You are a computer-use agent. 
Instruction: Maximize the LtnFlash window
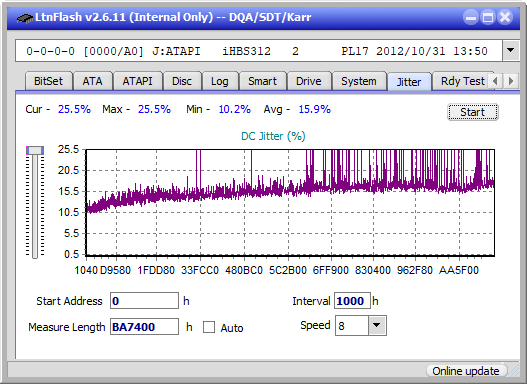pos(488,17)
